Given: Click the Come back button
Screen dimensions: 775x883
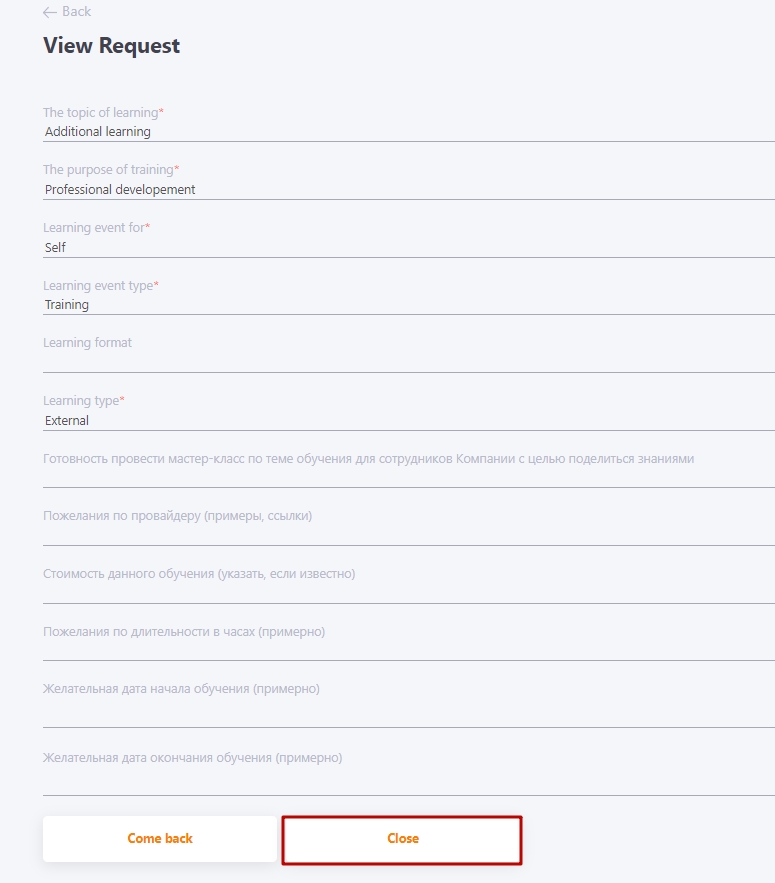Looking at the screenshot, I should click(x=159, y=838).
